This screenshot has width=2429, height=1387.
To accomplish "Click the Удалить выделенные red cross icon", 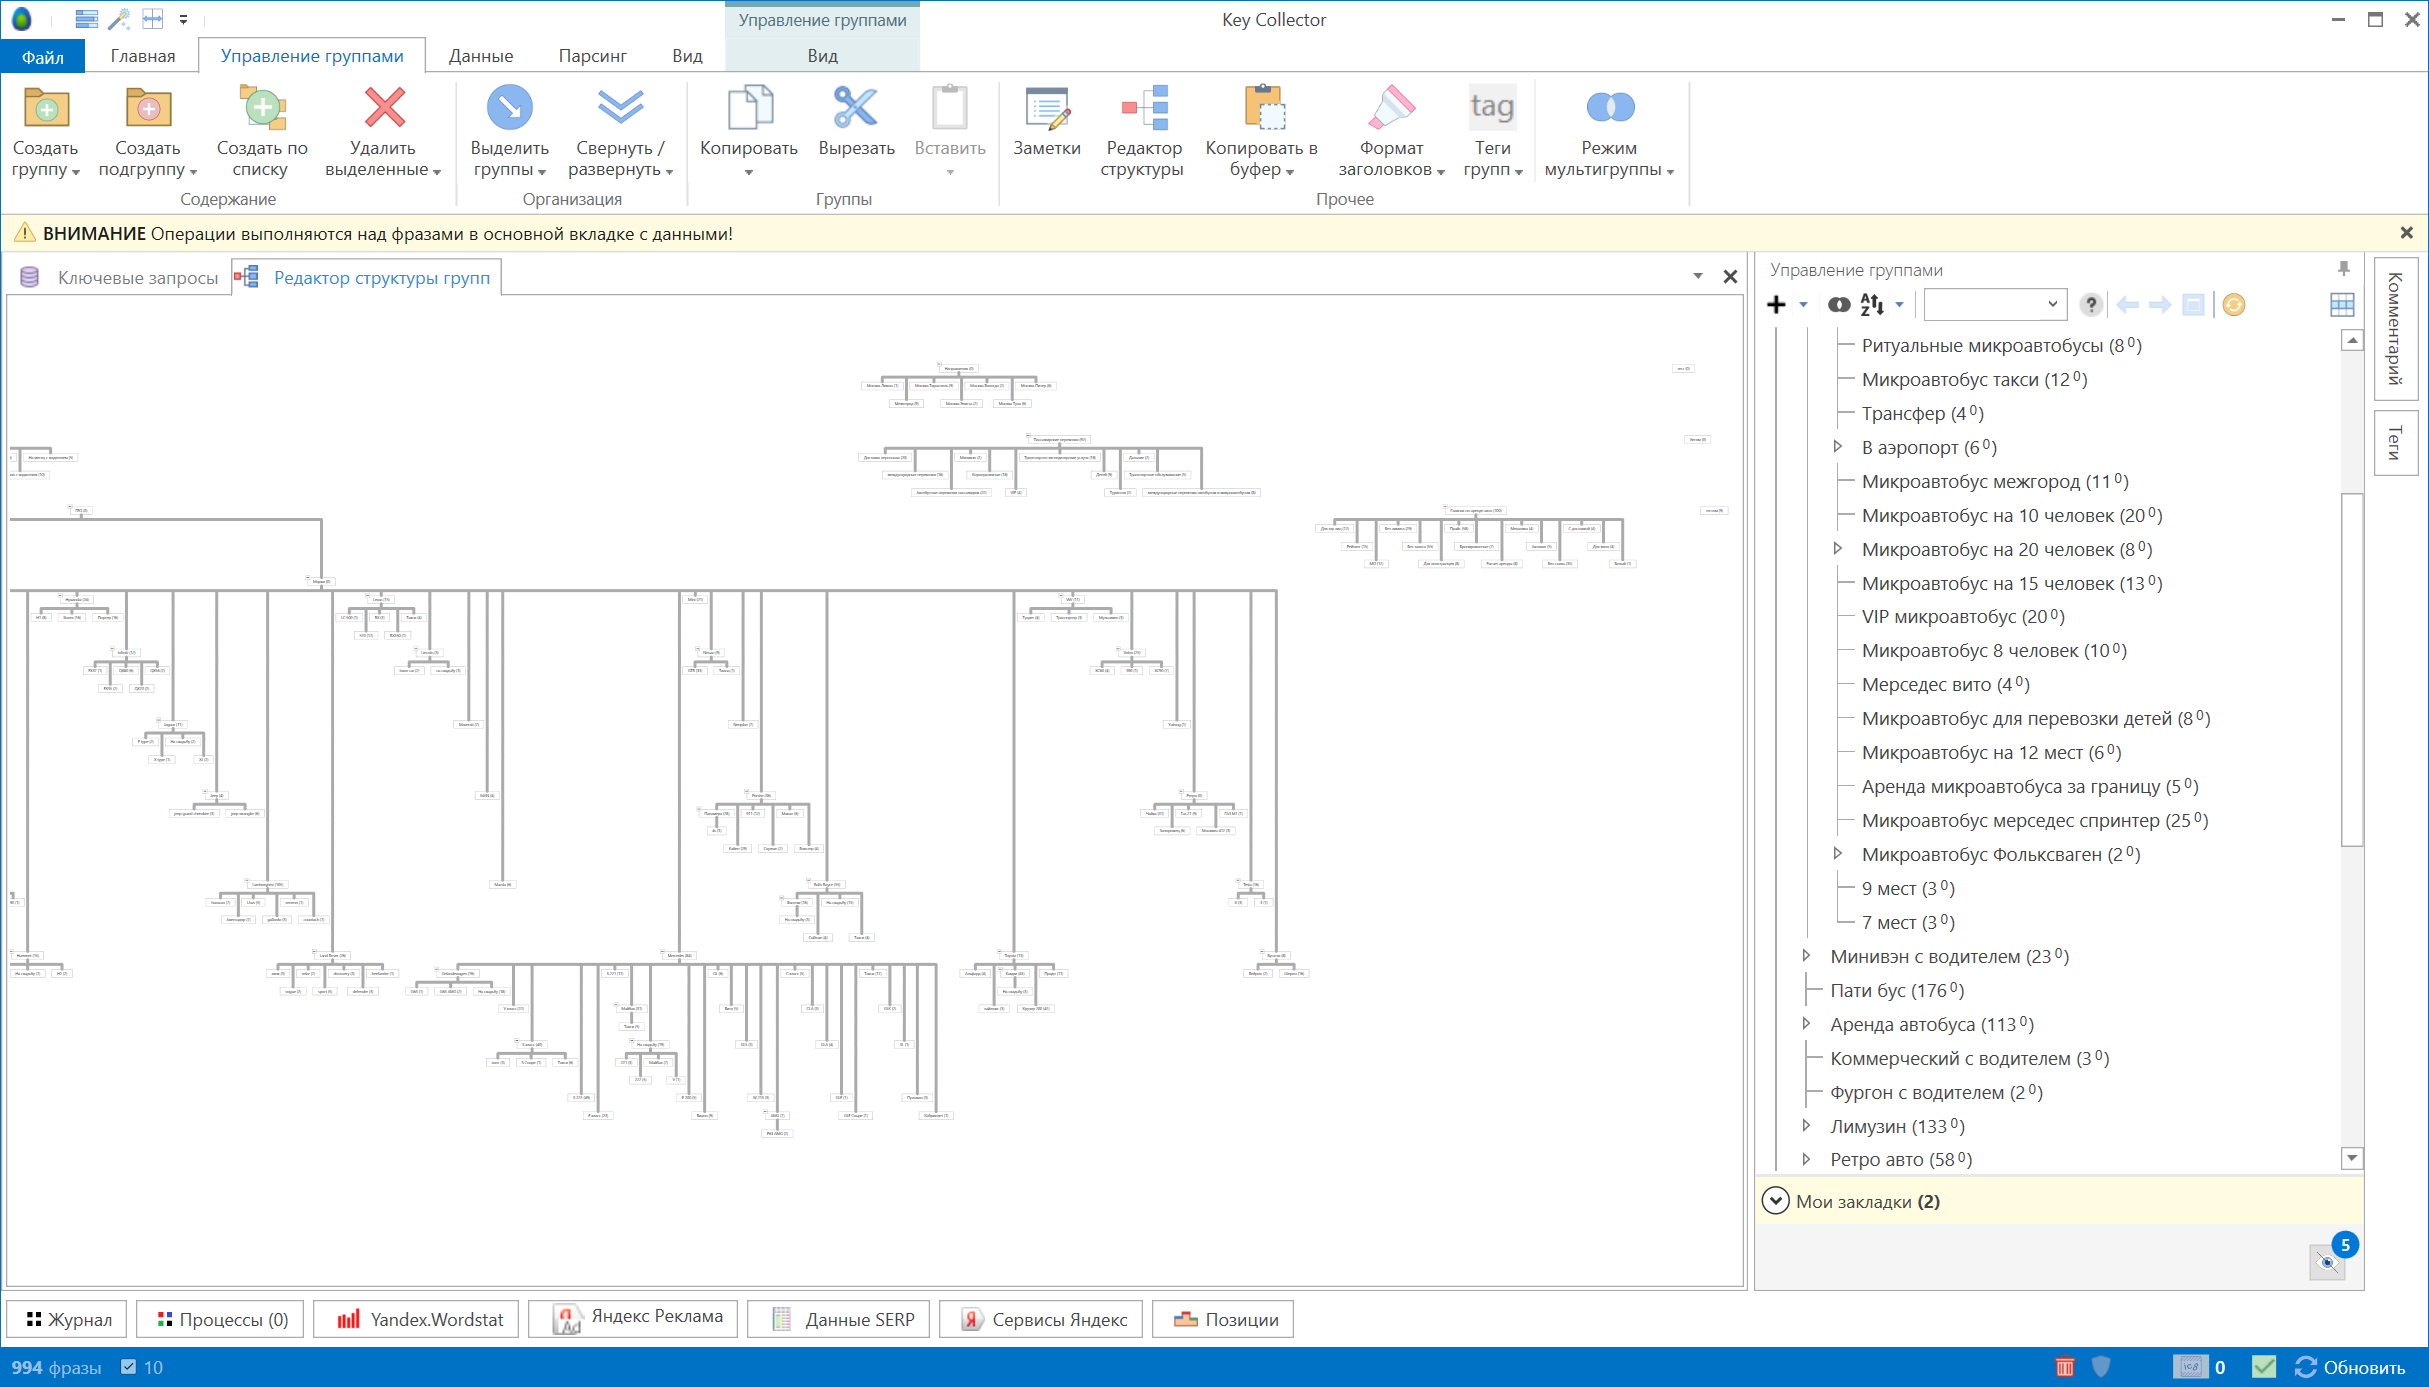I will (384, 109).
